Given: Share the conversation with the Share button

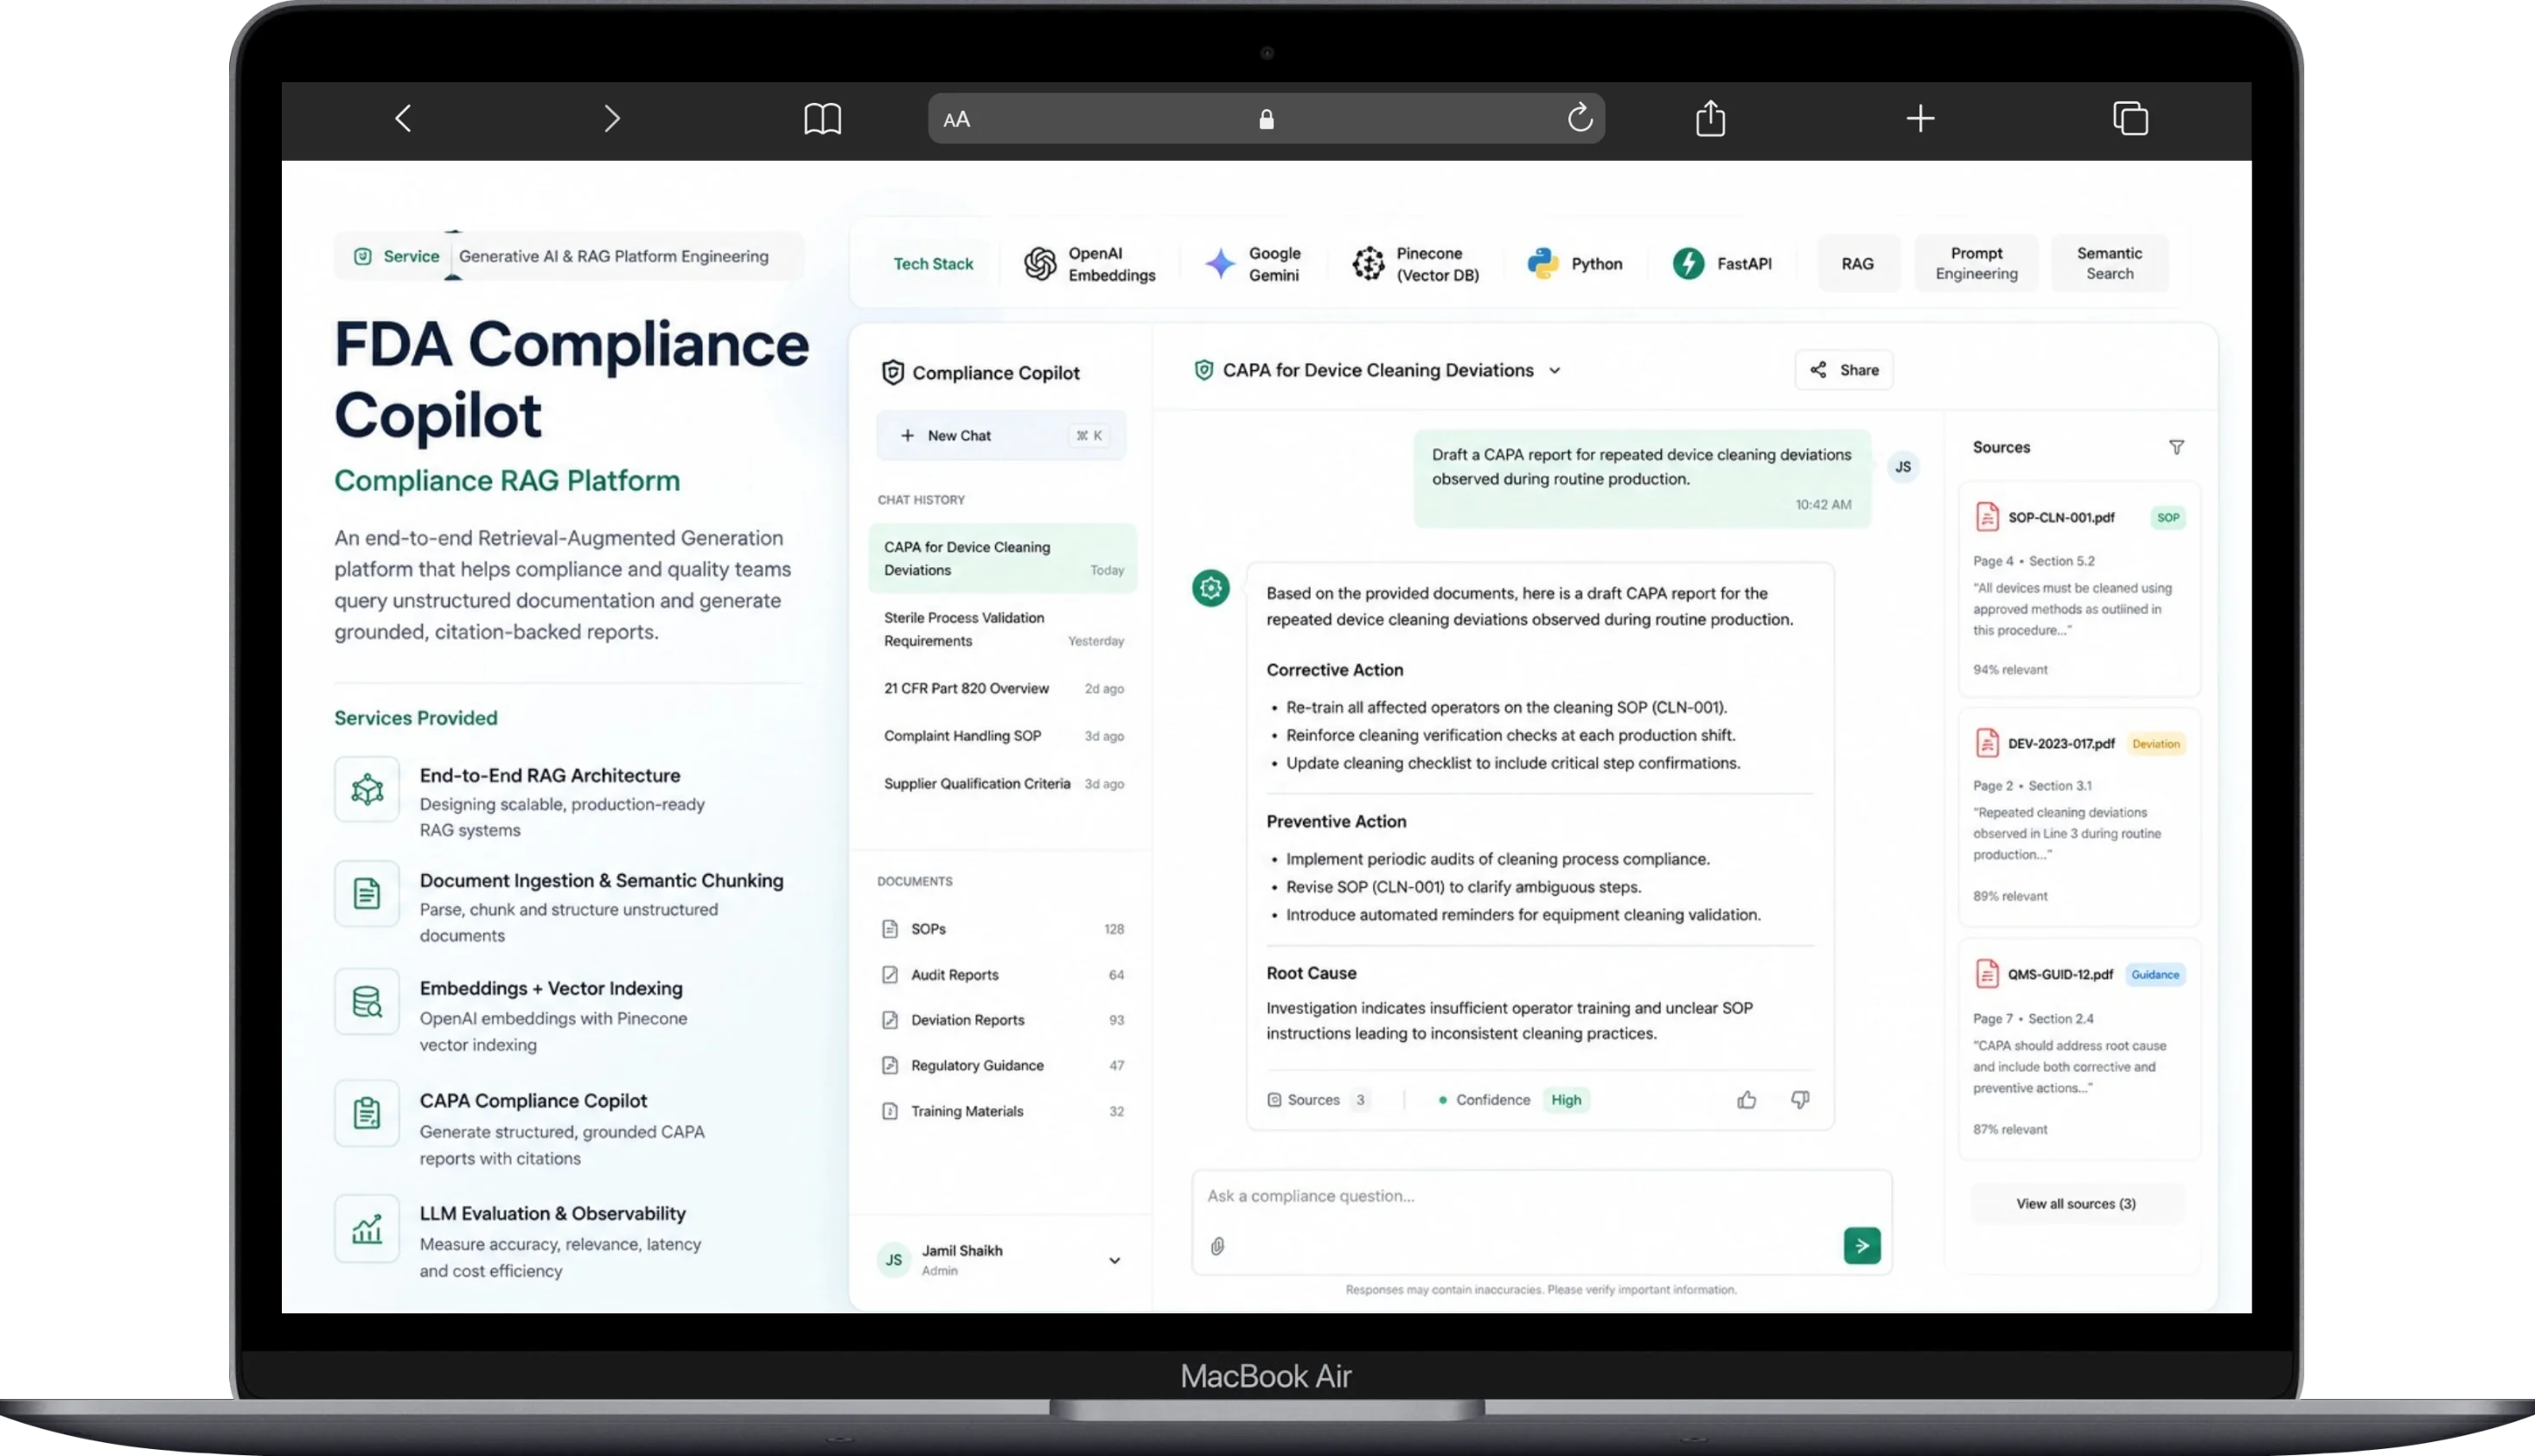Looking at the screenshot, I should [x=1844, y=370].
